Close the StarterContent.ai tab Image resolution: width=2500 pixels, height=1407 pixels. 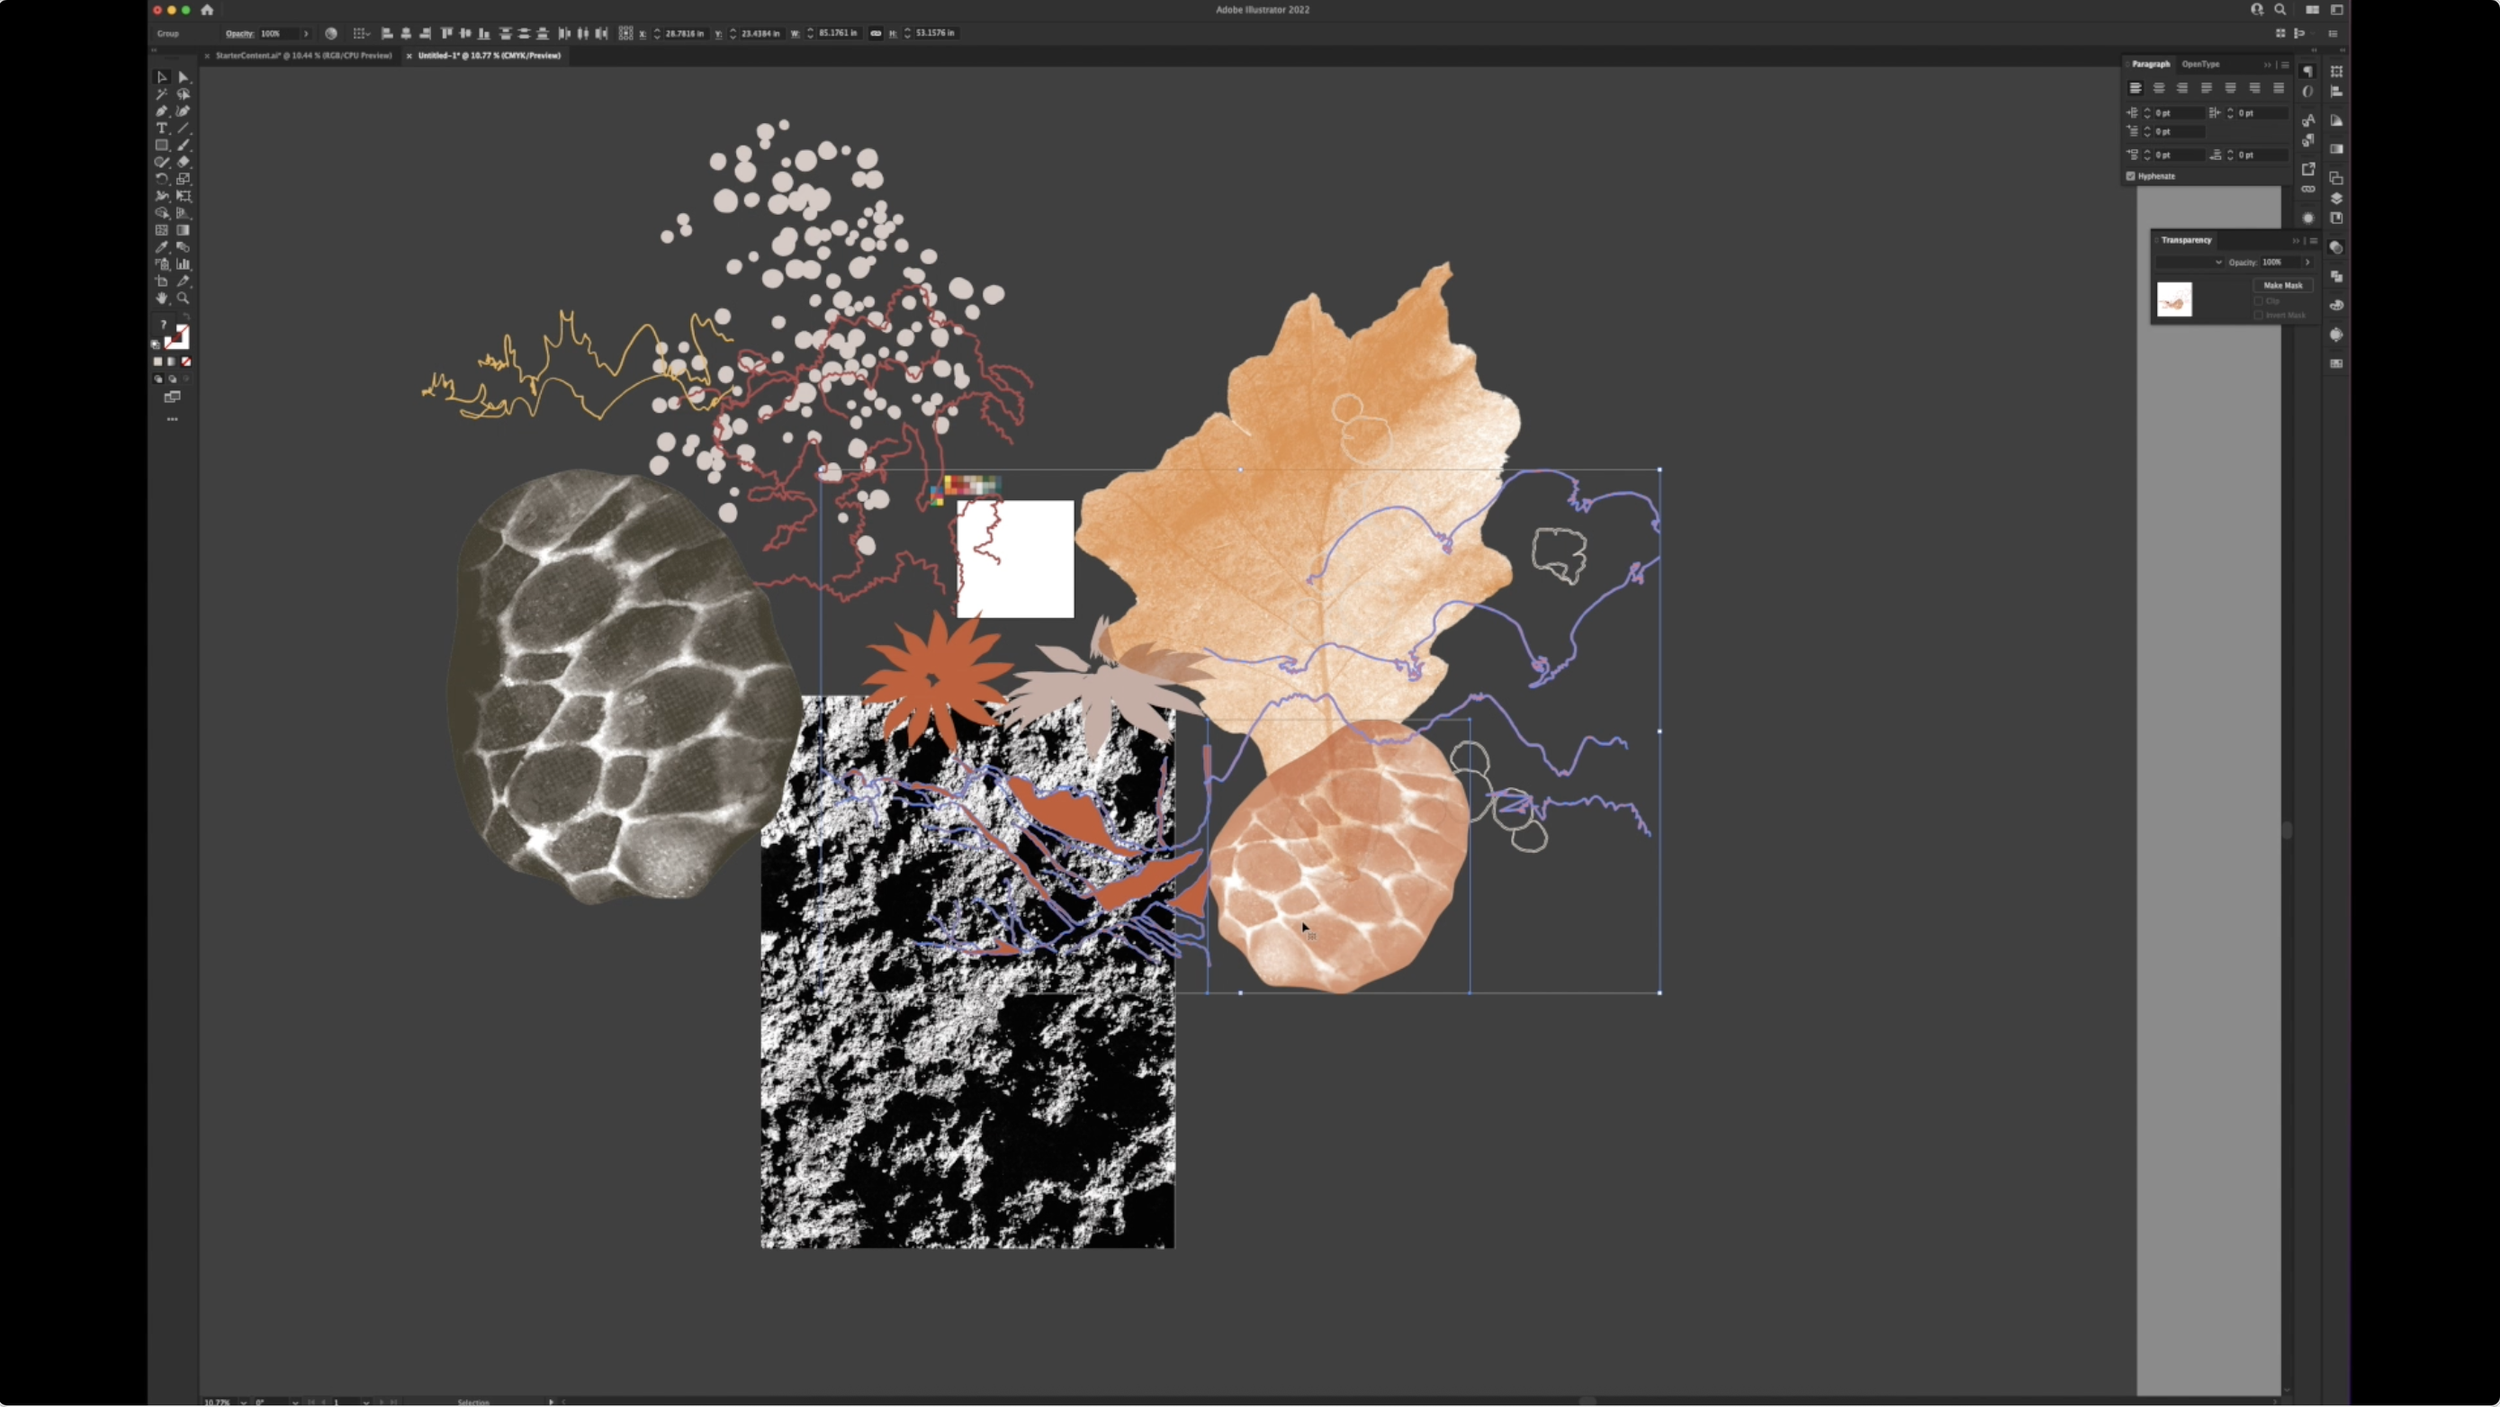(x=207, y=56)
